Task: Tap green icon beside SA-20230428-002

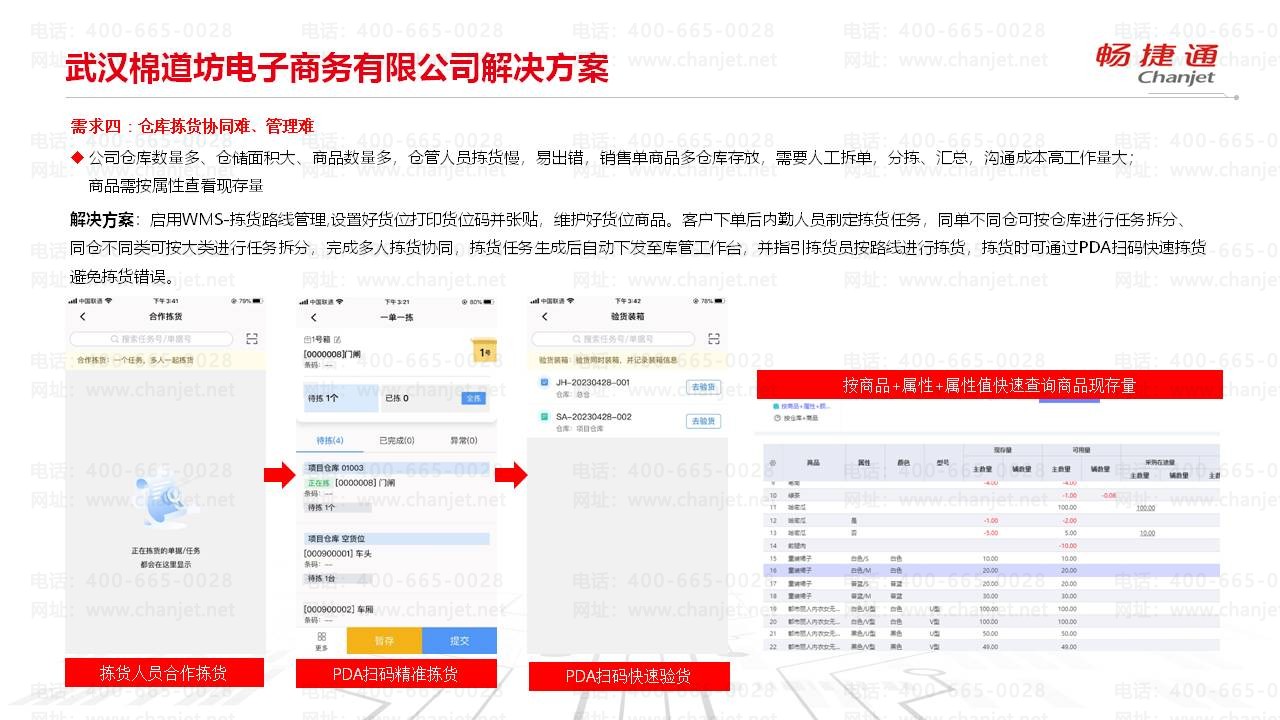Action: point(544,417)
